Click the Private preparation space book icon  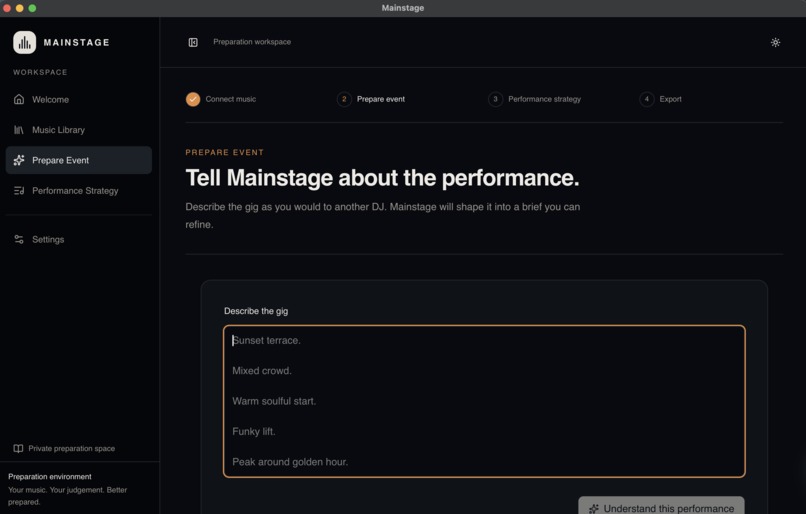[x=18, y=448]
